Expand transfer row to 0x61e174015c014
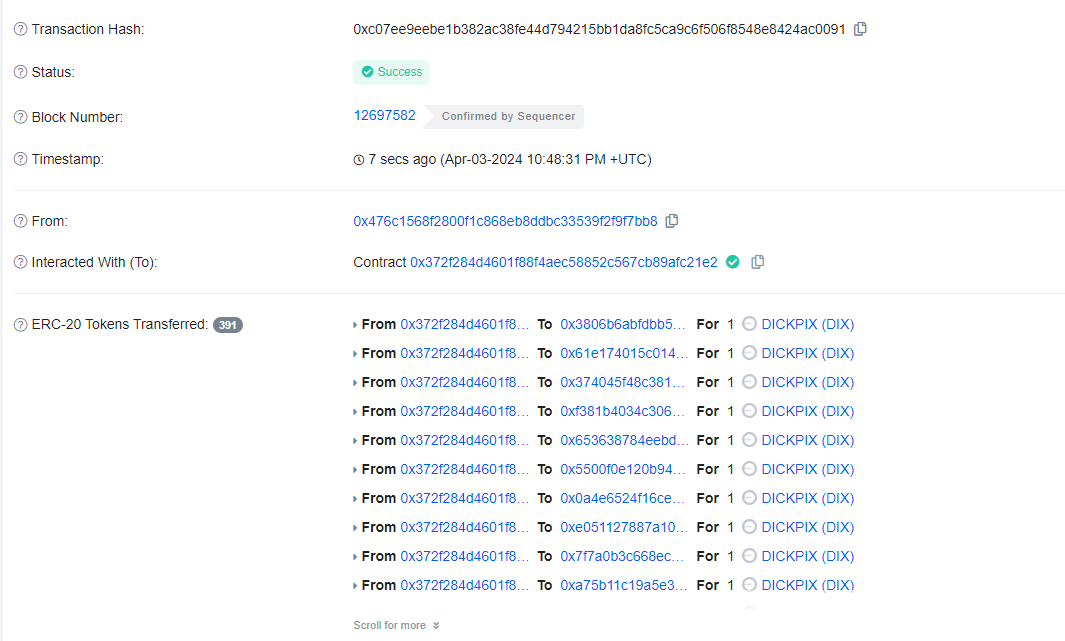 (x=355, y=354)
